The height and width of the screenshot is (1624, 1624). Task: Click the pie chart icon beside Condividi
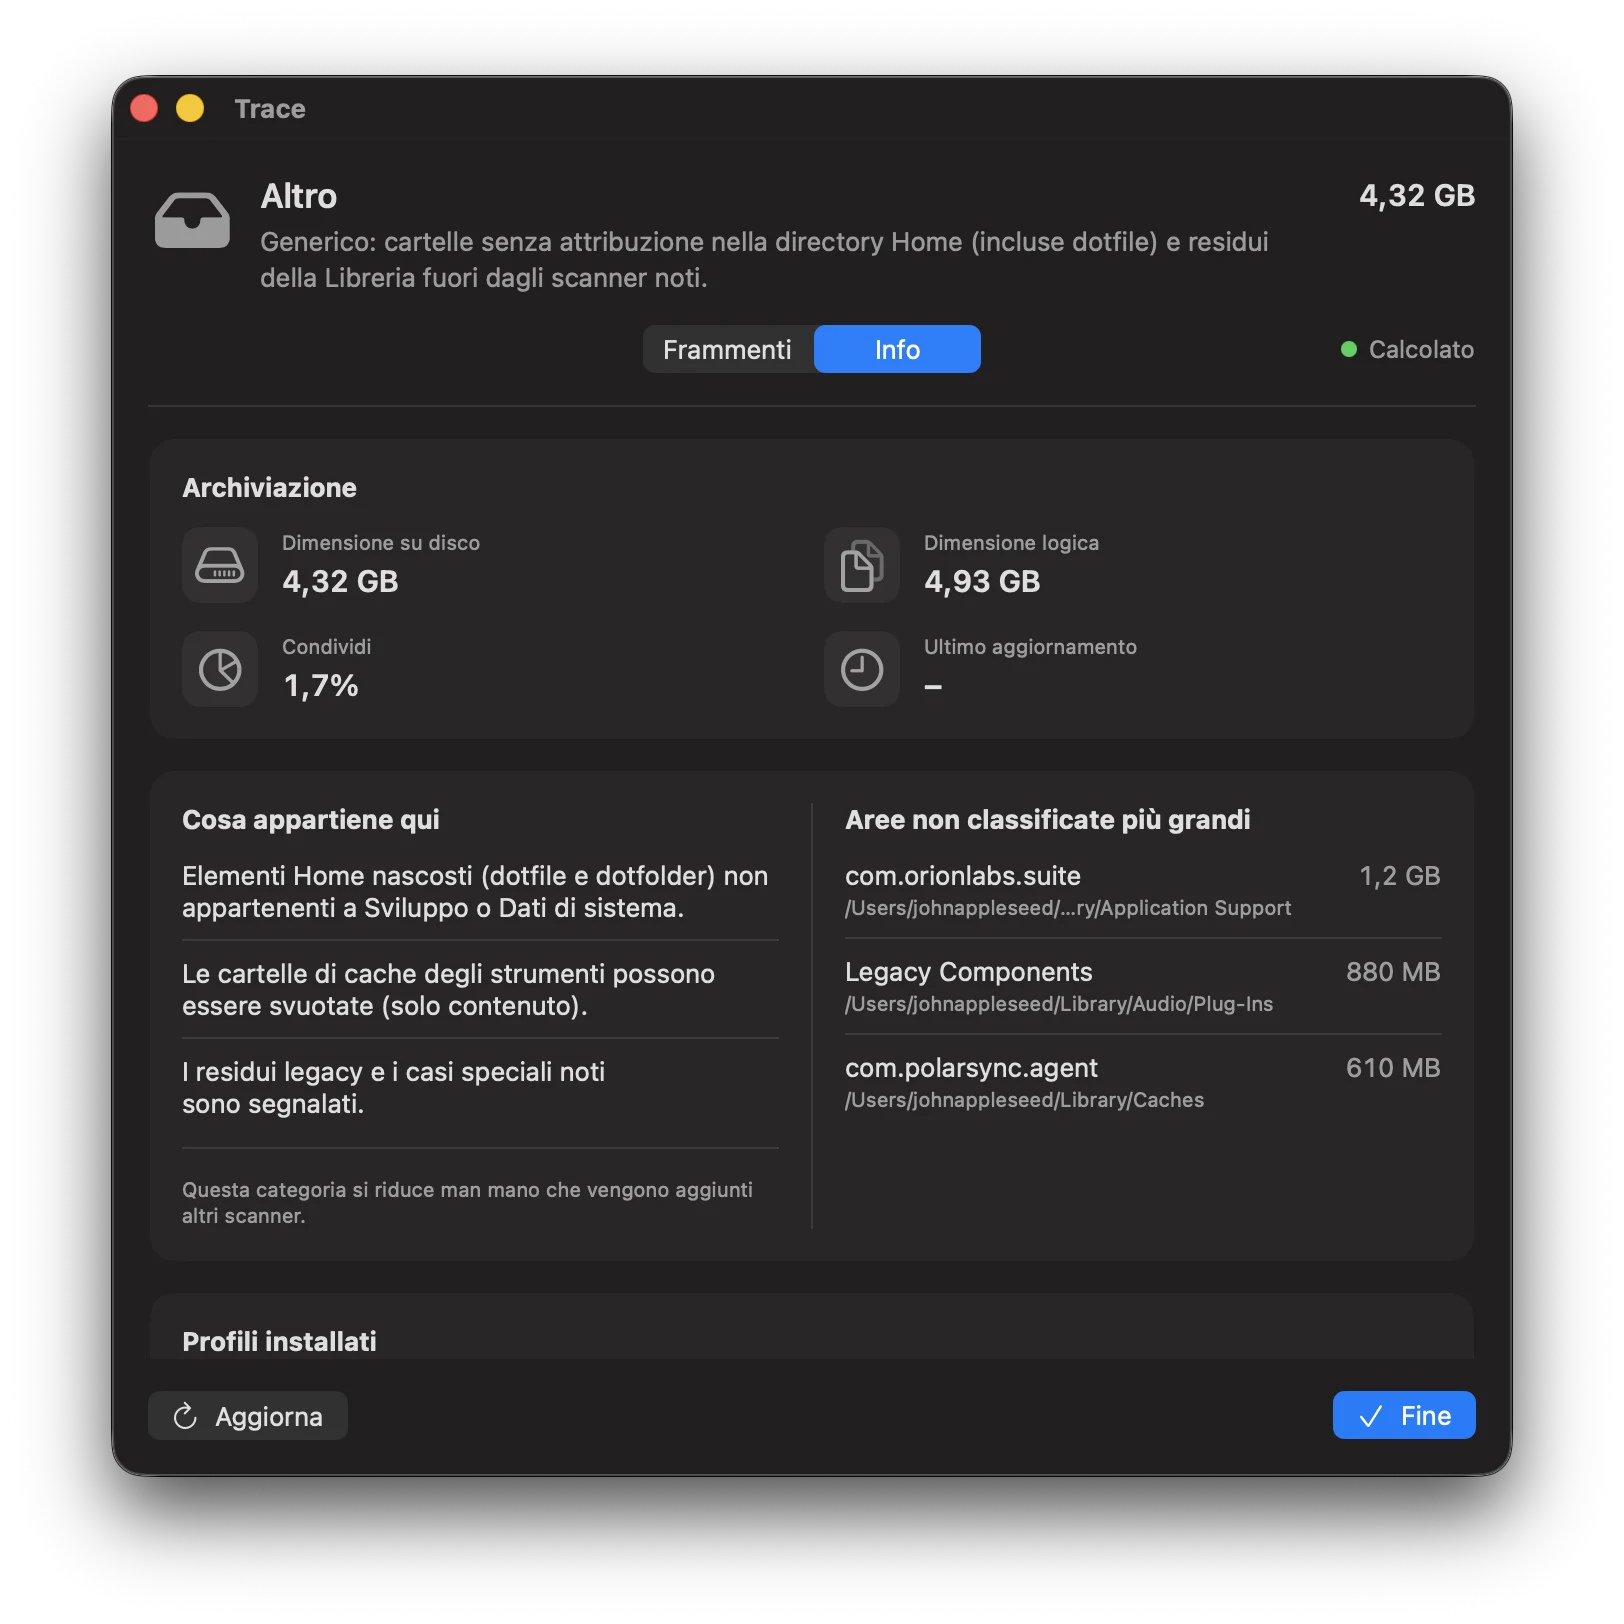(x=220, y=669)
